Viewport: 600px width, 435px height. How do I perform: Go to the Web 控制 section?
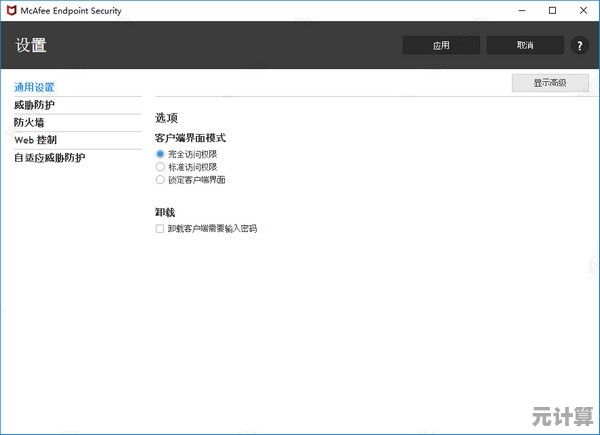[35, 140]
